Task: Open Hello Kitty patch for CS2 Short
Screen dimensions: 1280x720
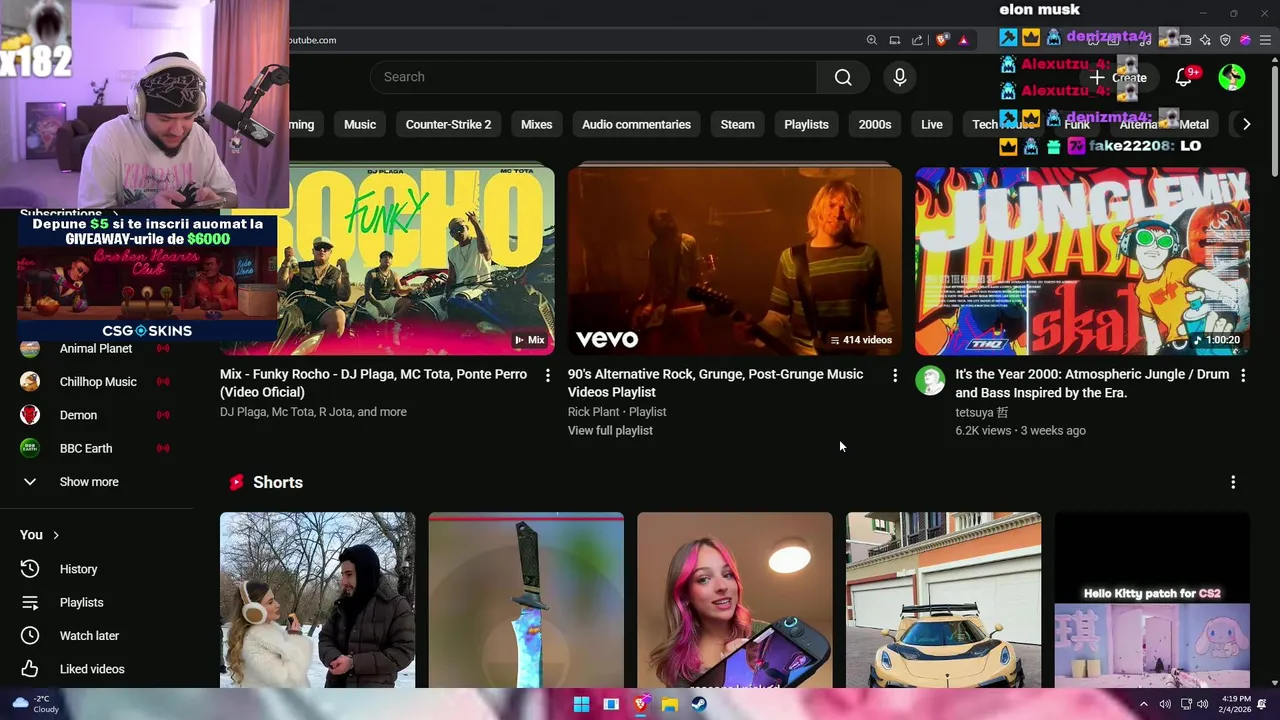Action: pyautogui.click(x=1152, y=600)
